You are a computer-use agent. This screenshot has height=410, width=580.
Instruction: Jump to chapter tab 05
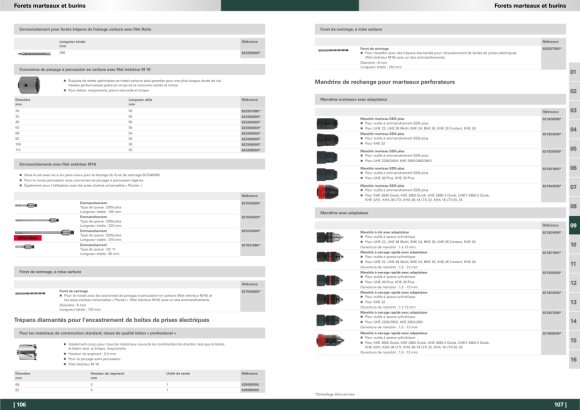574,149
